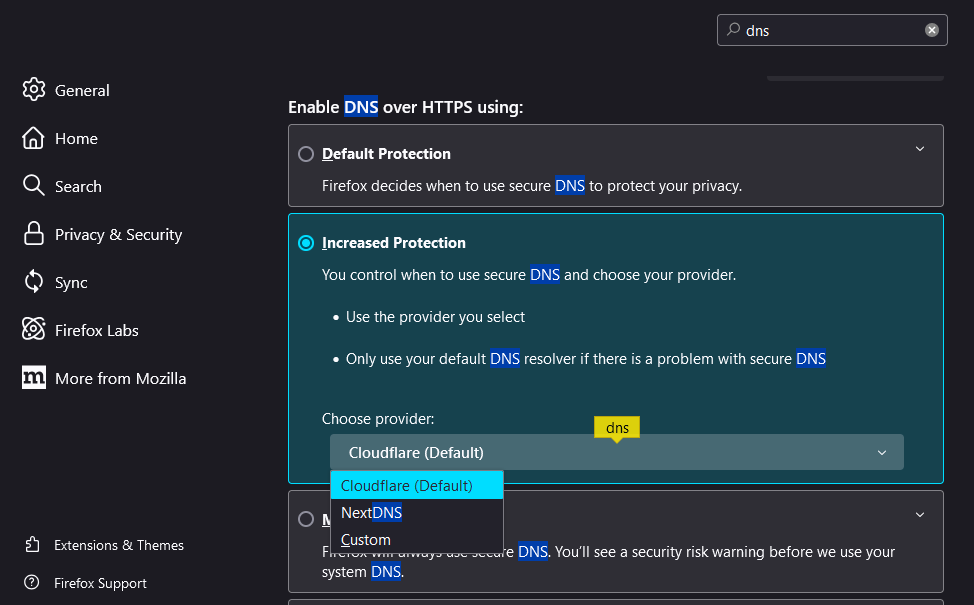Open Home settings category
This screenshot has width=974, height=605.
click(76, 139)
